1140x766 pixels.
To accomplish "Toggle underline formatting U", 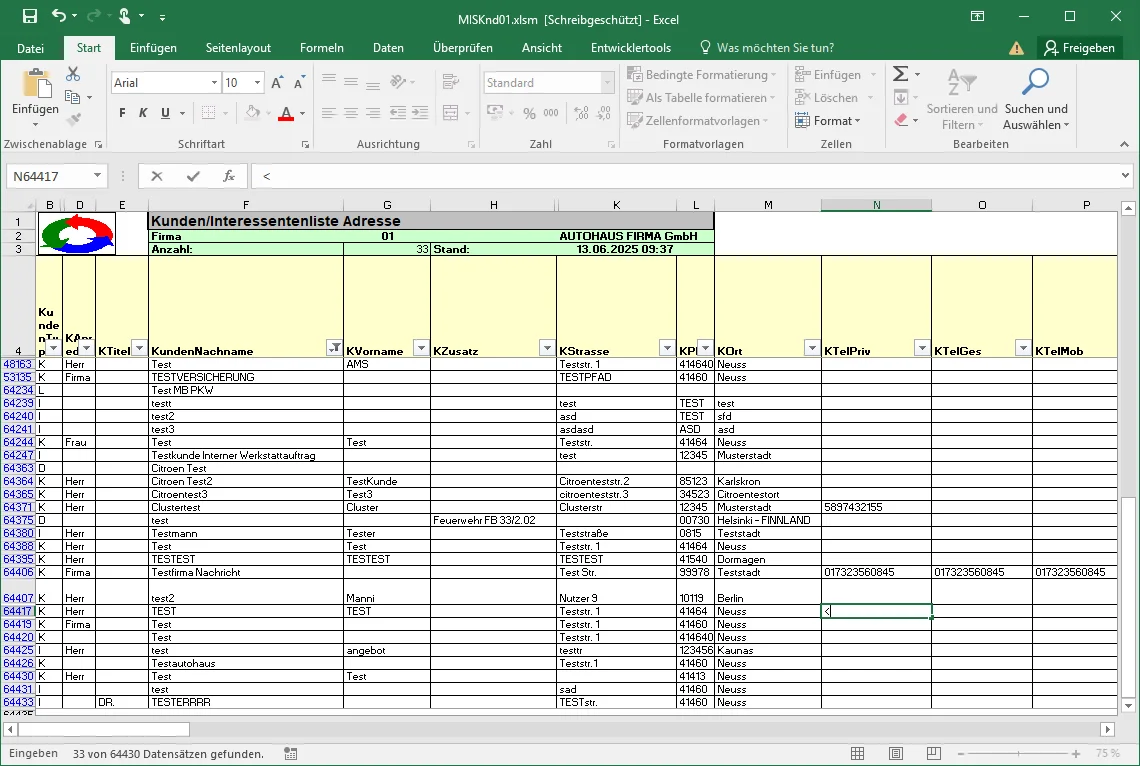I will pos(165,113).
